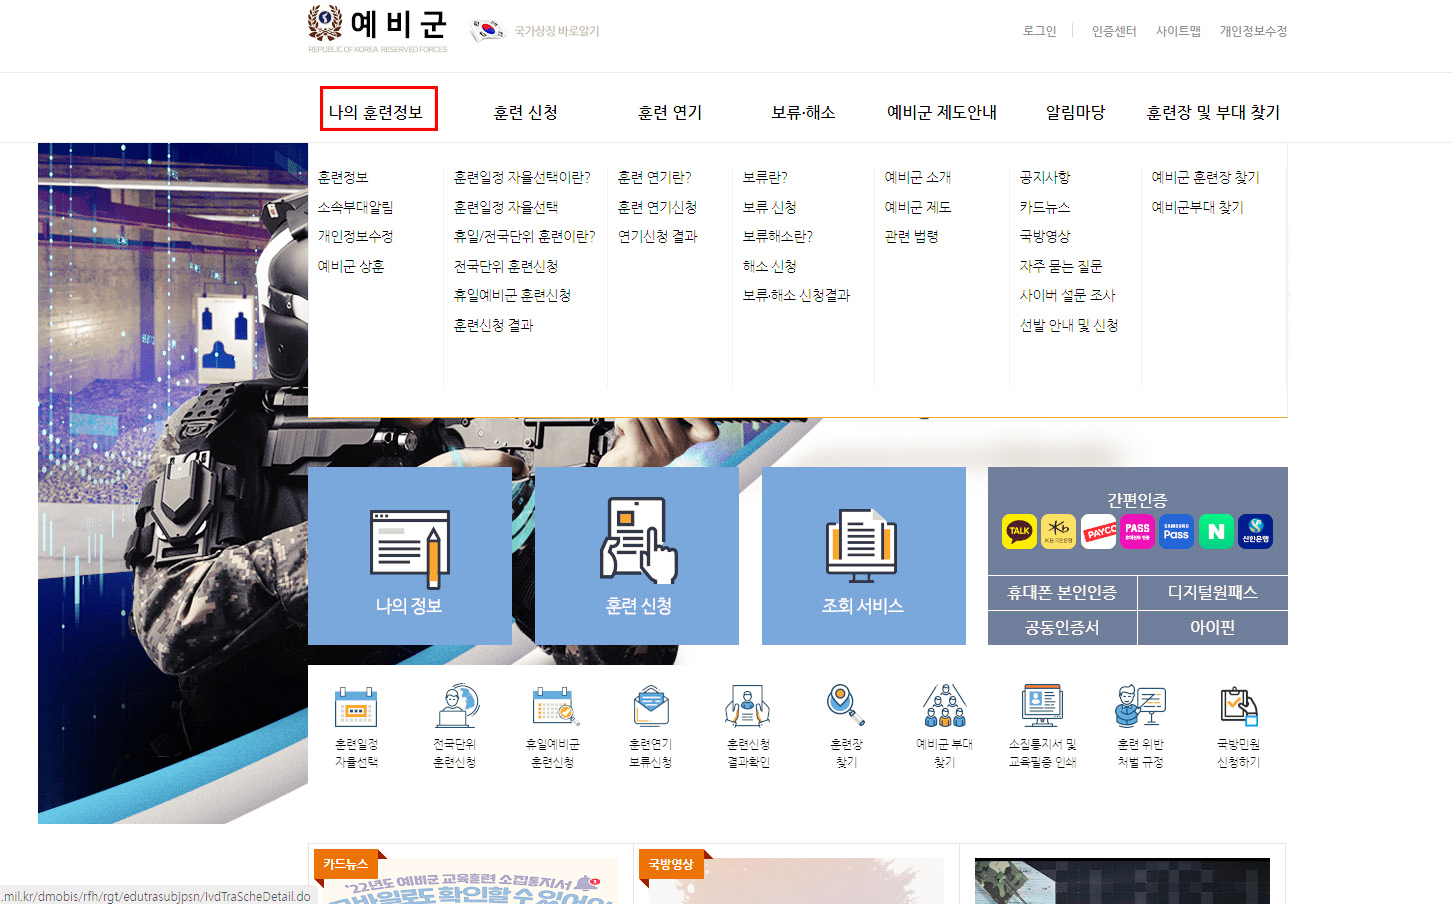The height and width of the screenshot is (904, 1452).
Task: Select 연기신청 결과 submenu item
Action: pyautogui.click(x=657, y=236)
